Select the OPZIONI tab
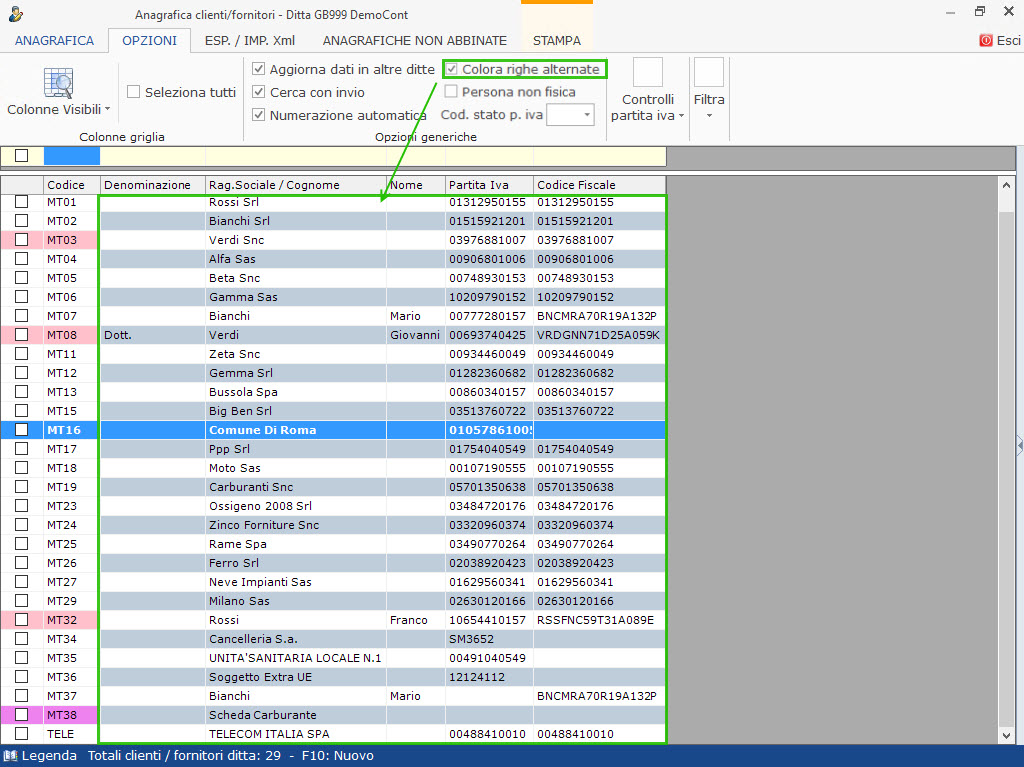Viewport: 1024px width, 767px height. [150, 41]
